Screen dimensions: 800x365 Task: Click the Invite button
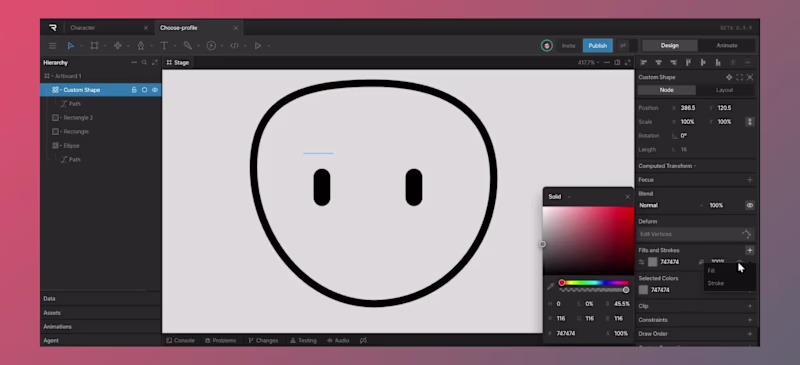pos(568,45)
